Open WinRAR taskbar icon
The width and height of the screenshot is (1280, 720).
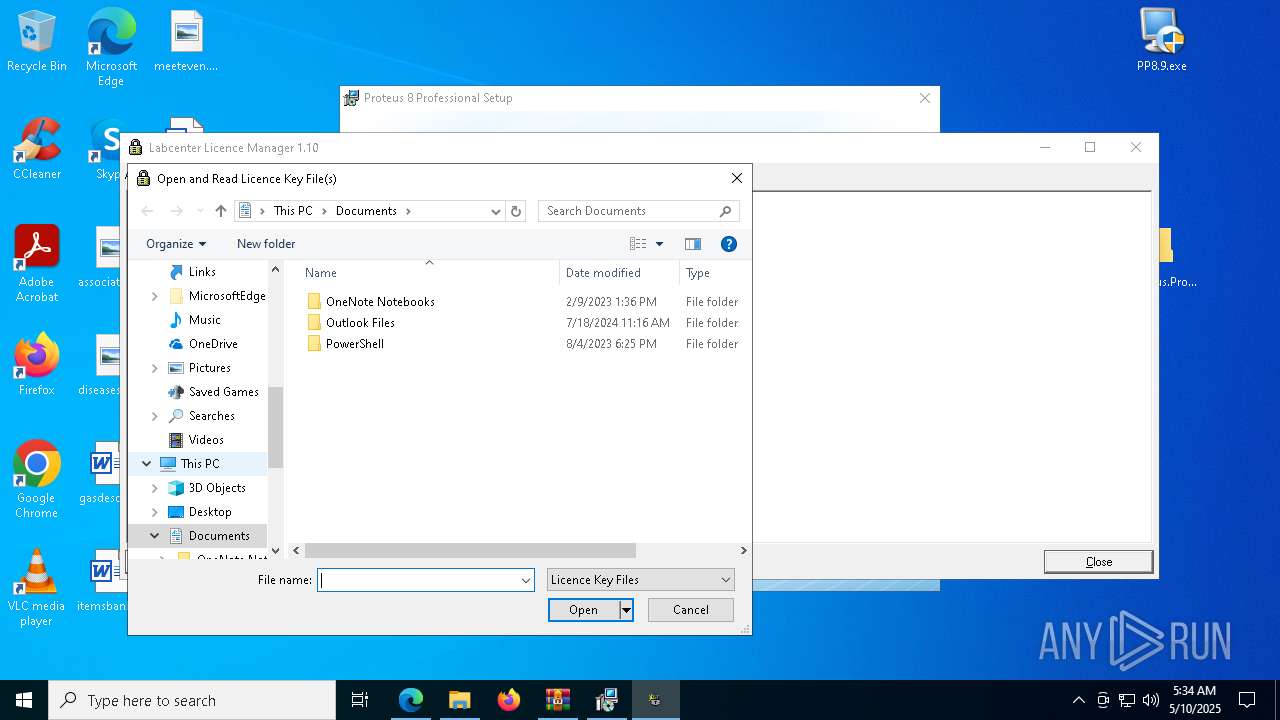[557, 700]
